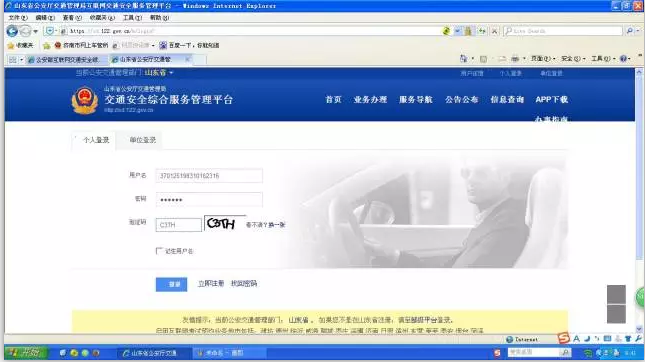
Task: Open the 安全(S) dropdown
Action: pyautogui.click(x=573, y=59)
